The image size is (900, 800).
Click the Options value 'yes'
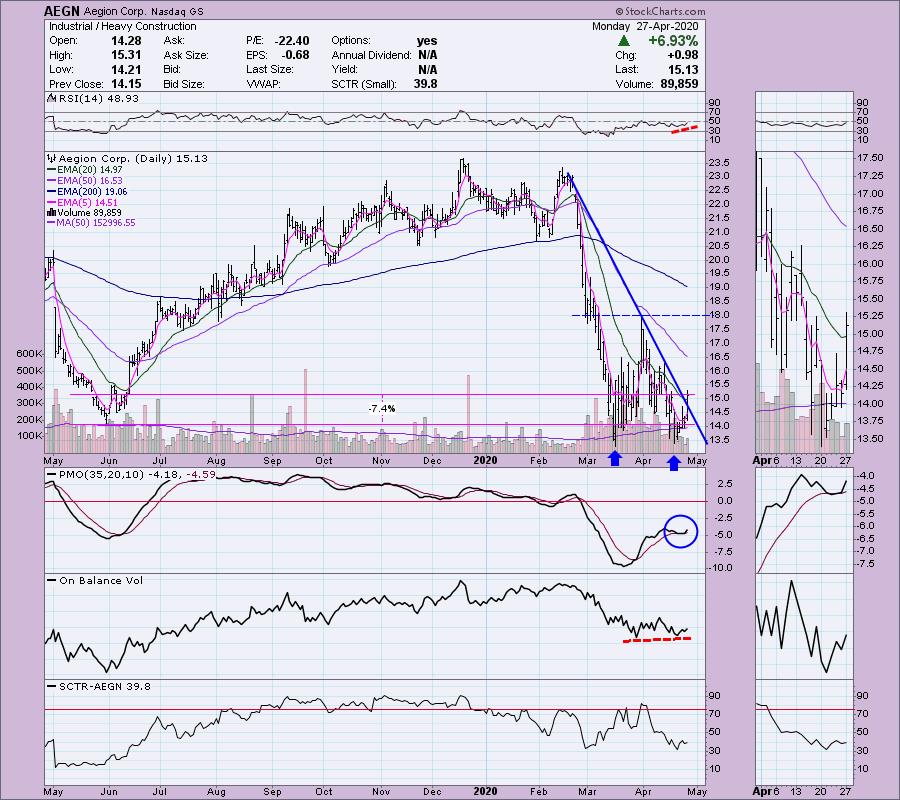(x=427, y=41)
